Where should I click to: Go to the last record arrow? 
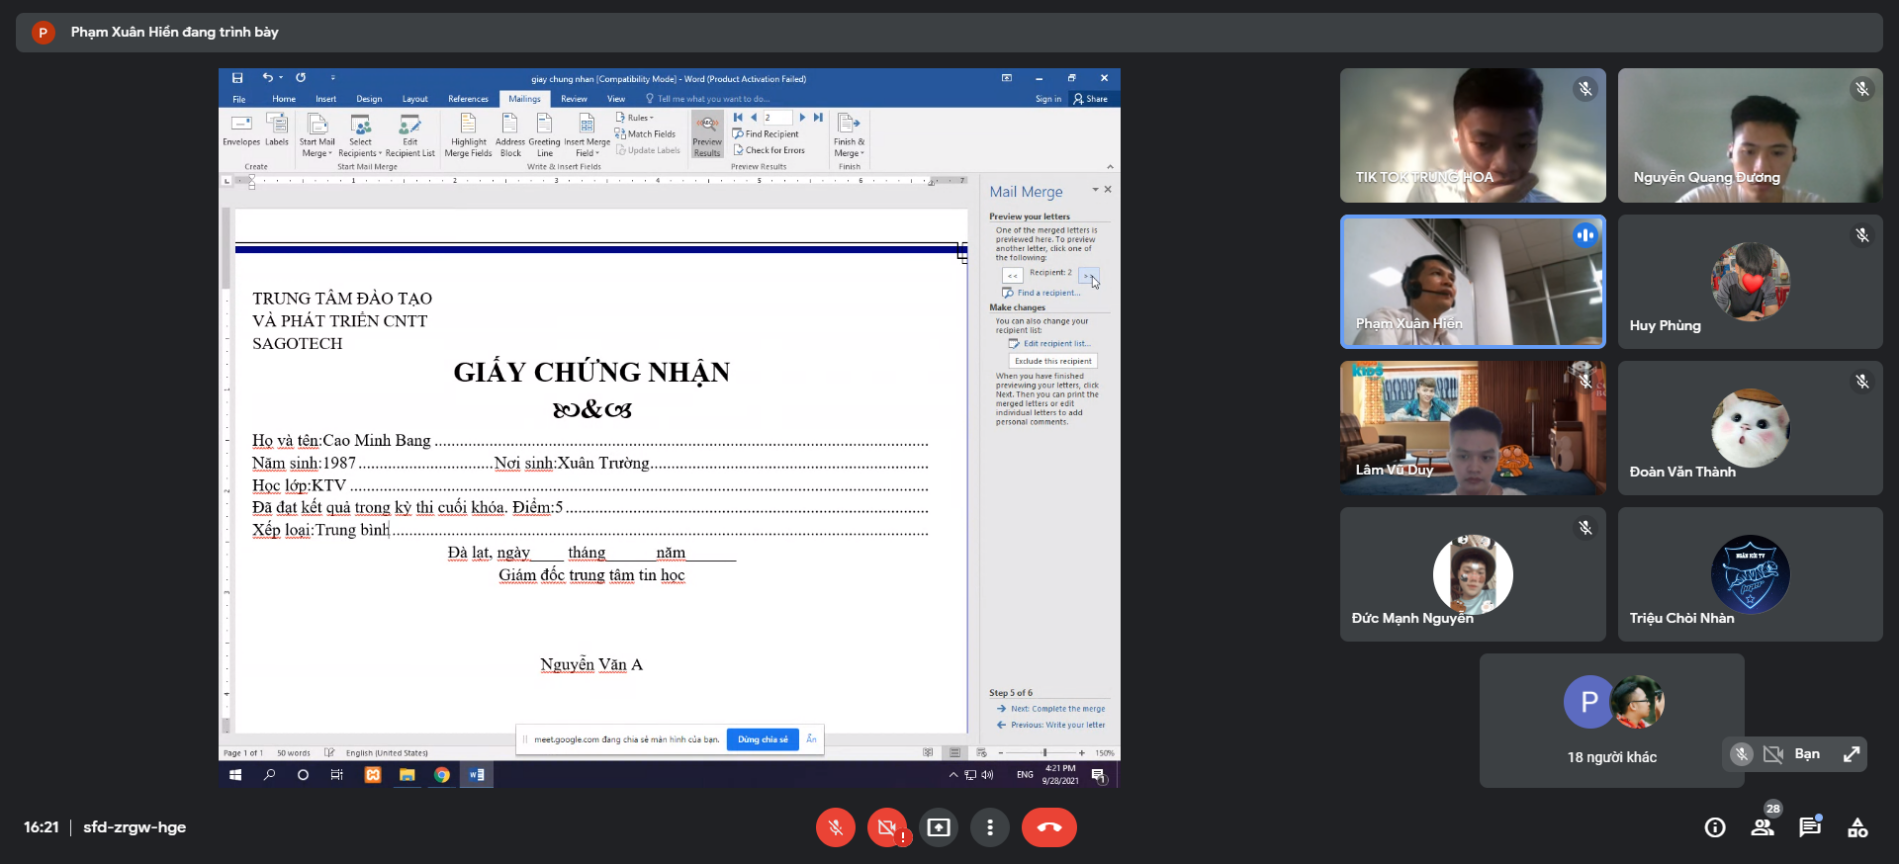pos(818,117)
